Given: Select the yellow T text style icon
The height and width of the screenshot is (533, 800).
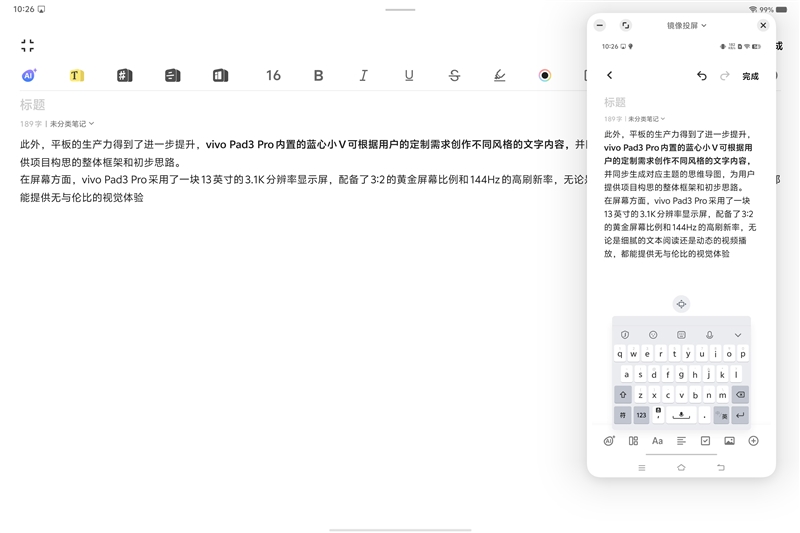Looking at the screenshot, I should tap(77, 75).
